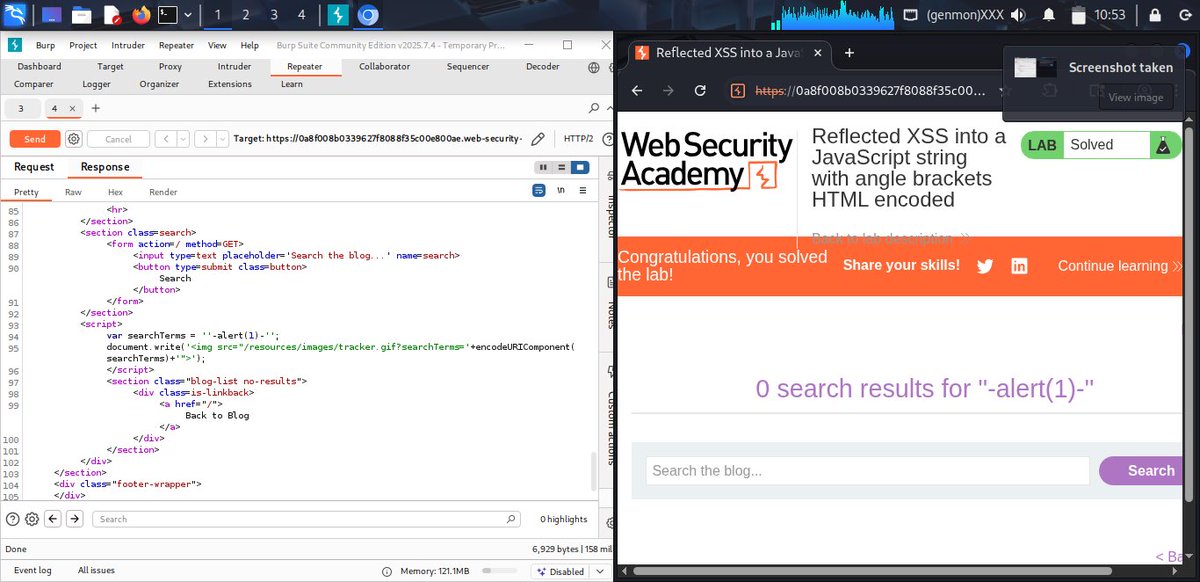The height and width of the screenshot is (582, 1200).
Task: Open the text editor panel icon
Action: coord(111,15)
